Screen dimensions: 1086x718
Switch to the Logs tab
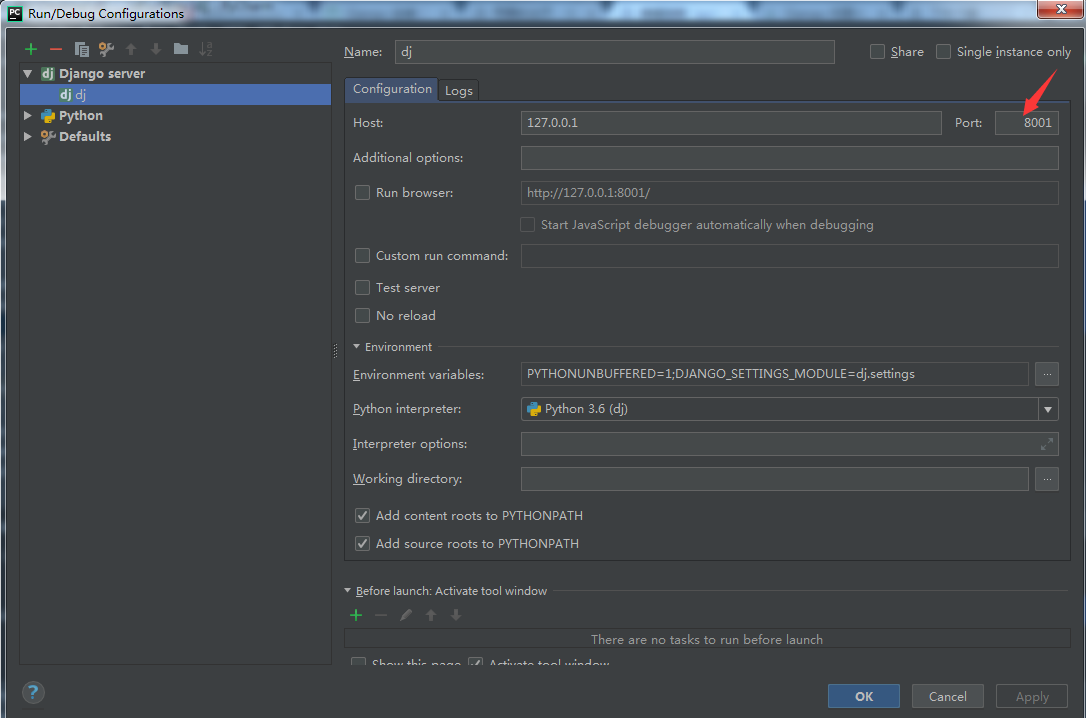point(459,90)
